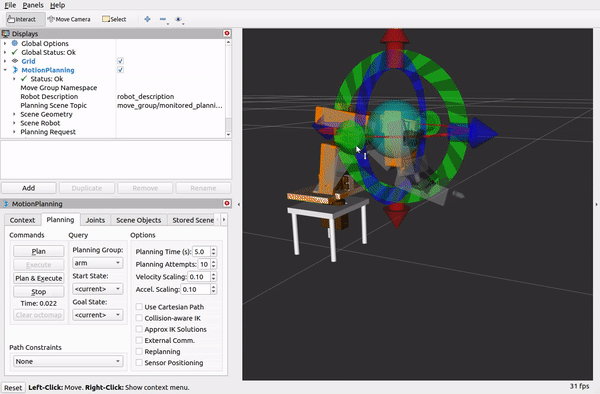
Task: Open the Goal State dropdown
Action: pos(98,315)
